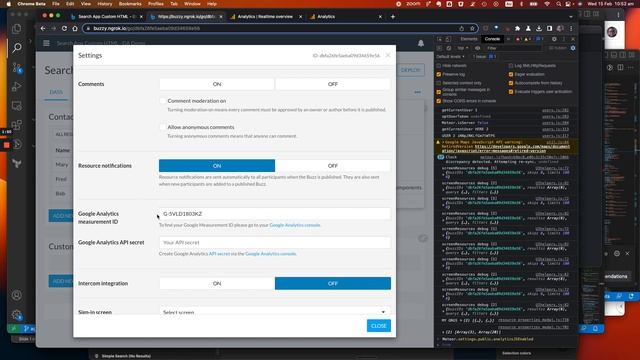Click the DEPLOY button behind the dialog
640x360 pixels.
tap(410, 70)
